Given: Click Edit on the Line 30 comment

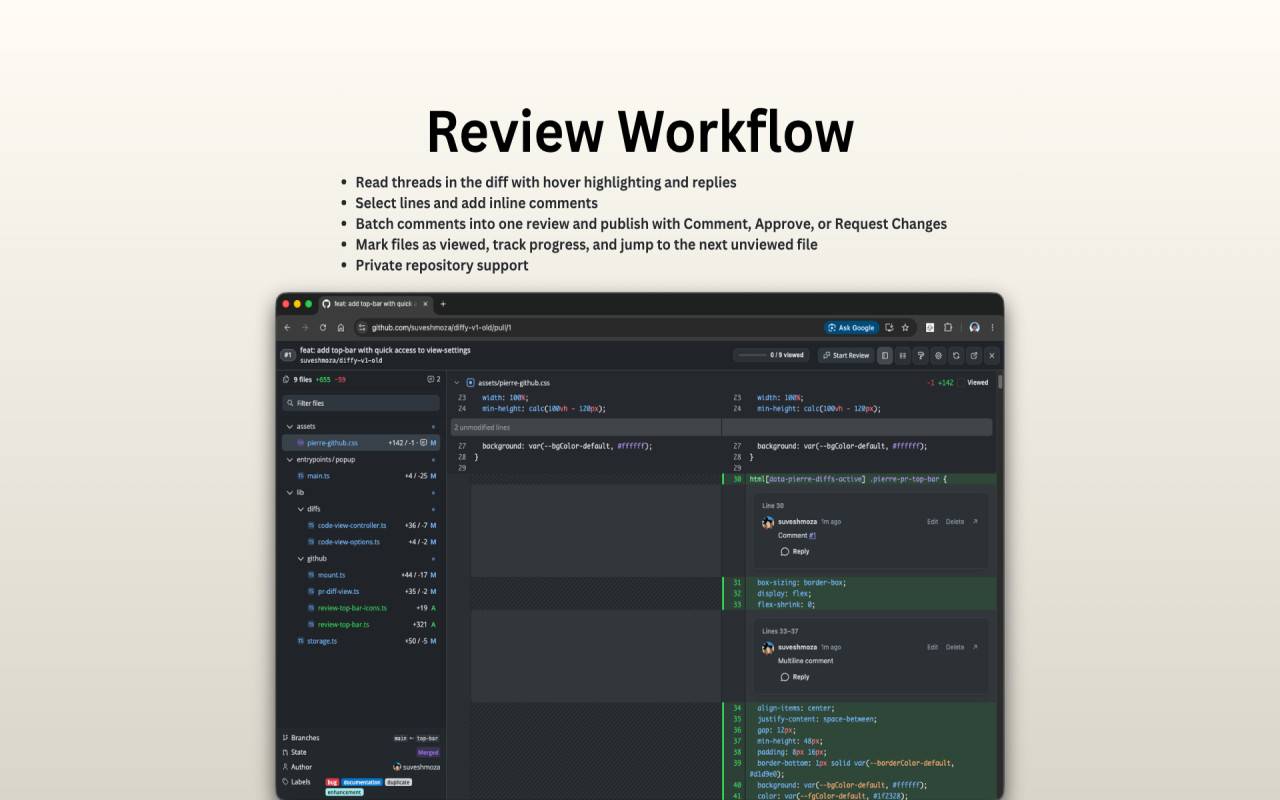Looking at the screenshot, I should (932, 521).
